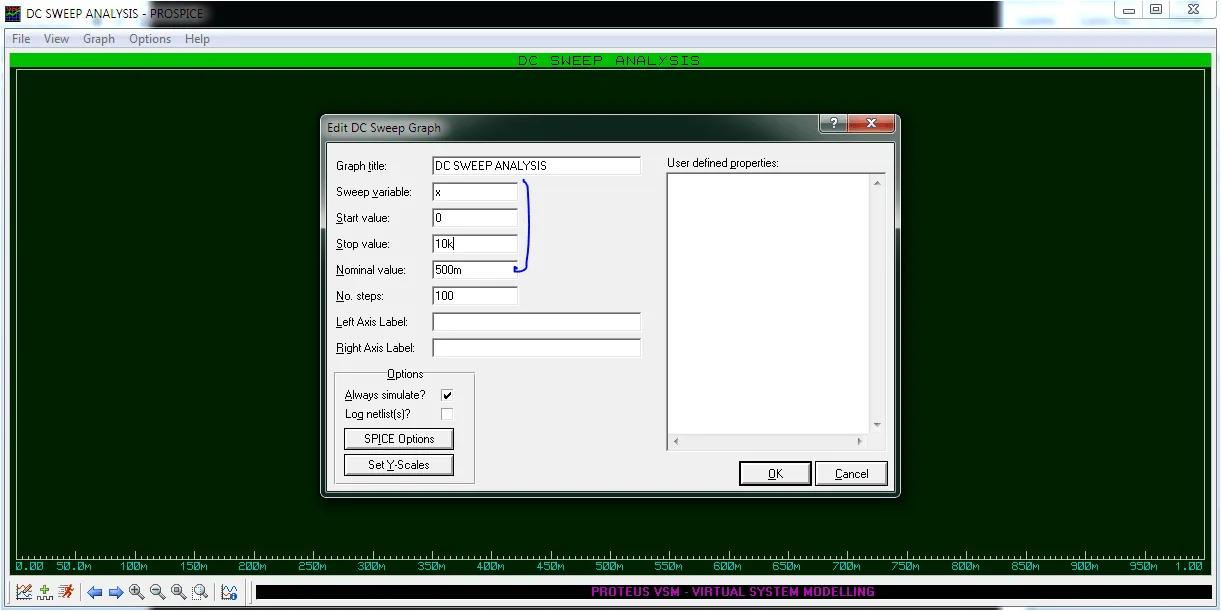Click the OK button
Image resolution: width=1221 pixels, height=611 pixels.
coord(775,474)
